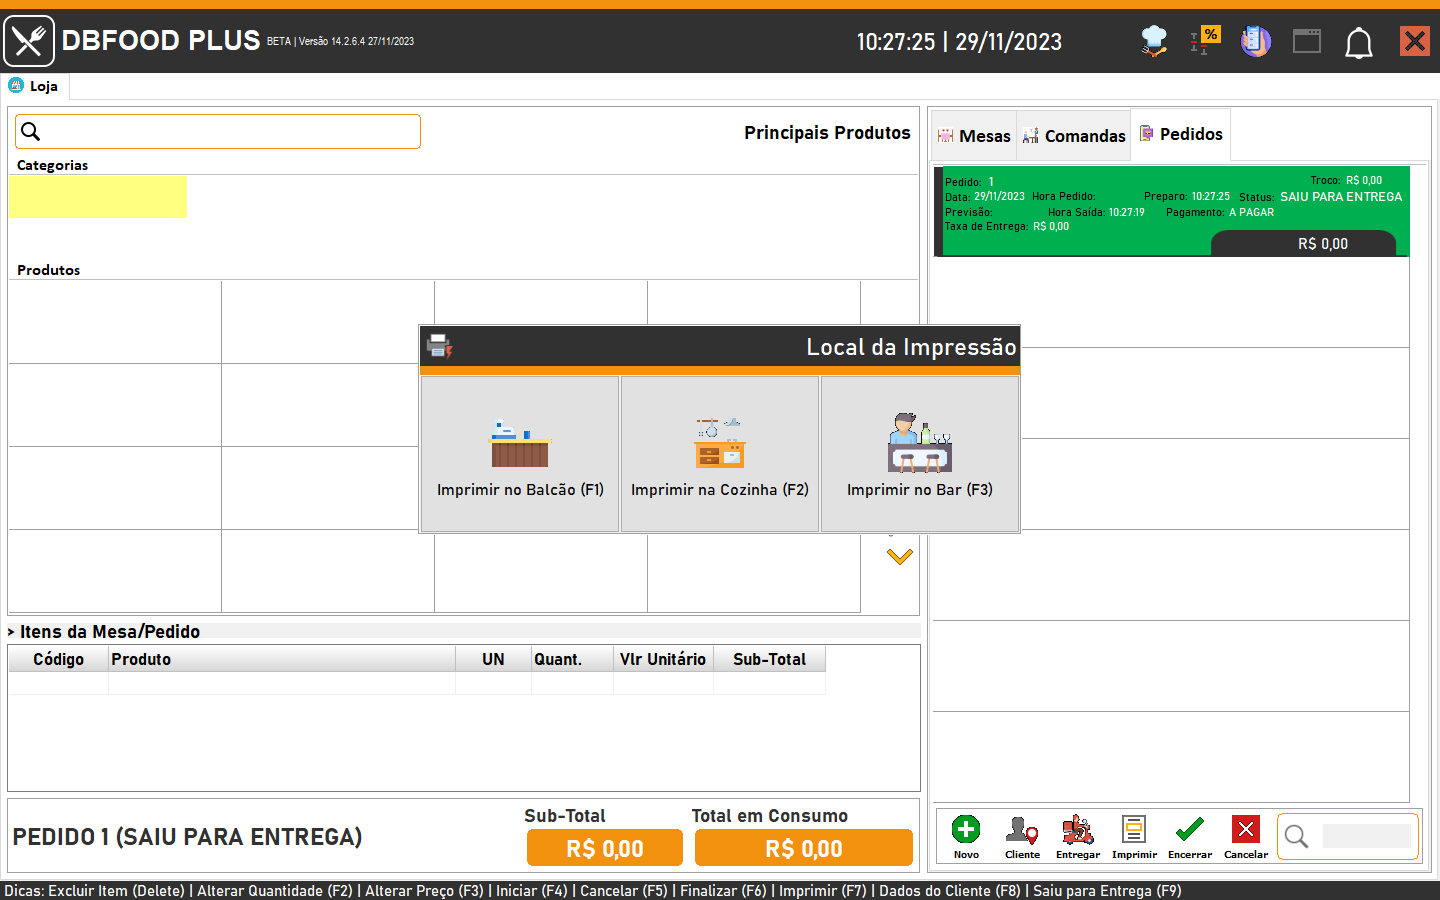
Task: Click the Hora Saída: 10:27:19 text
Action: click(x=1096, y=212)
